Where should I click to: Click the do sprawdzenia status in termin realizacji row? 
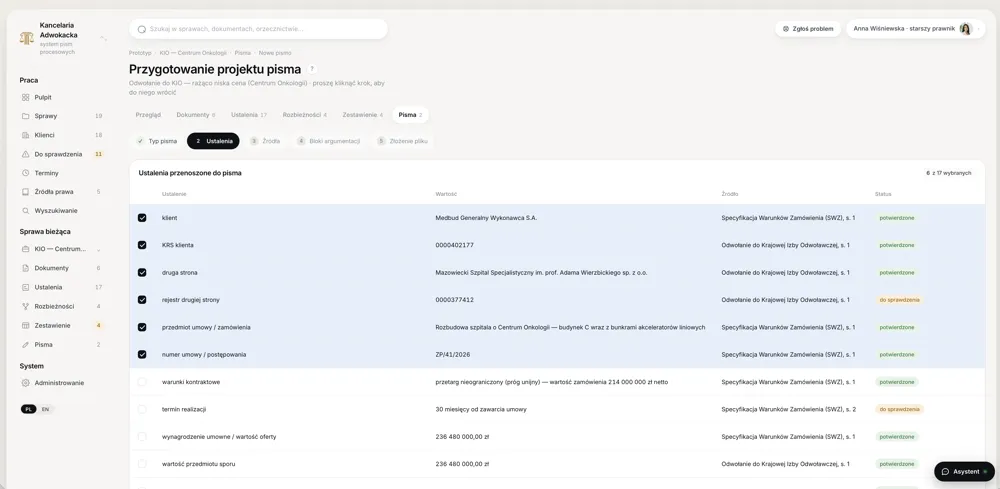click(899, 409)
